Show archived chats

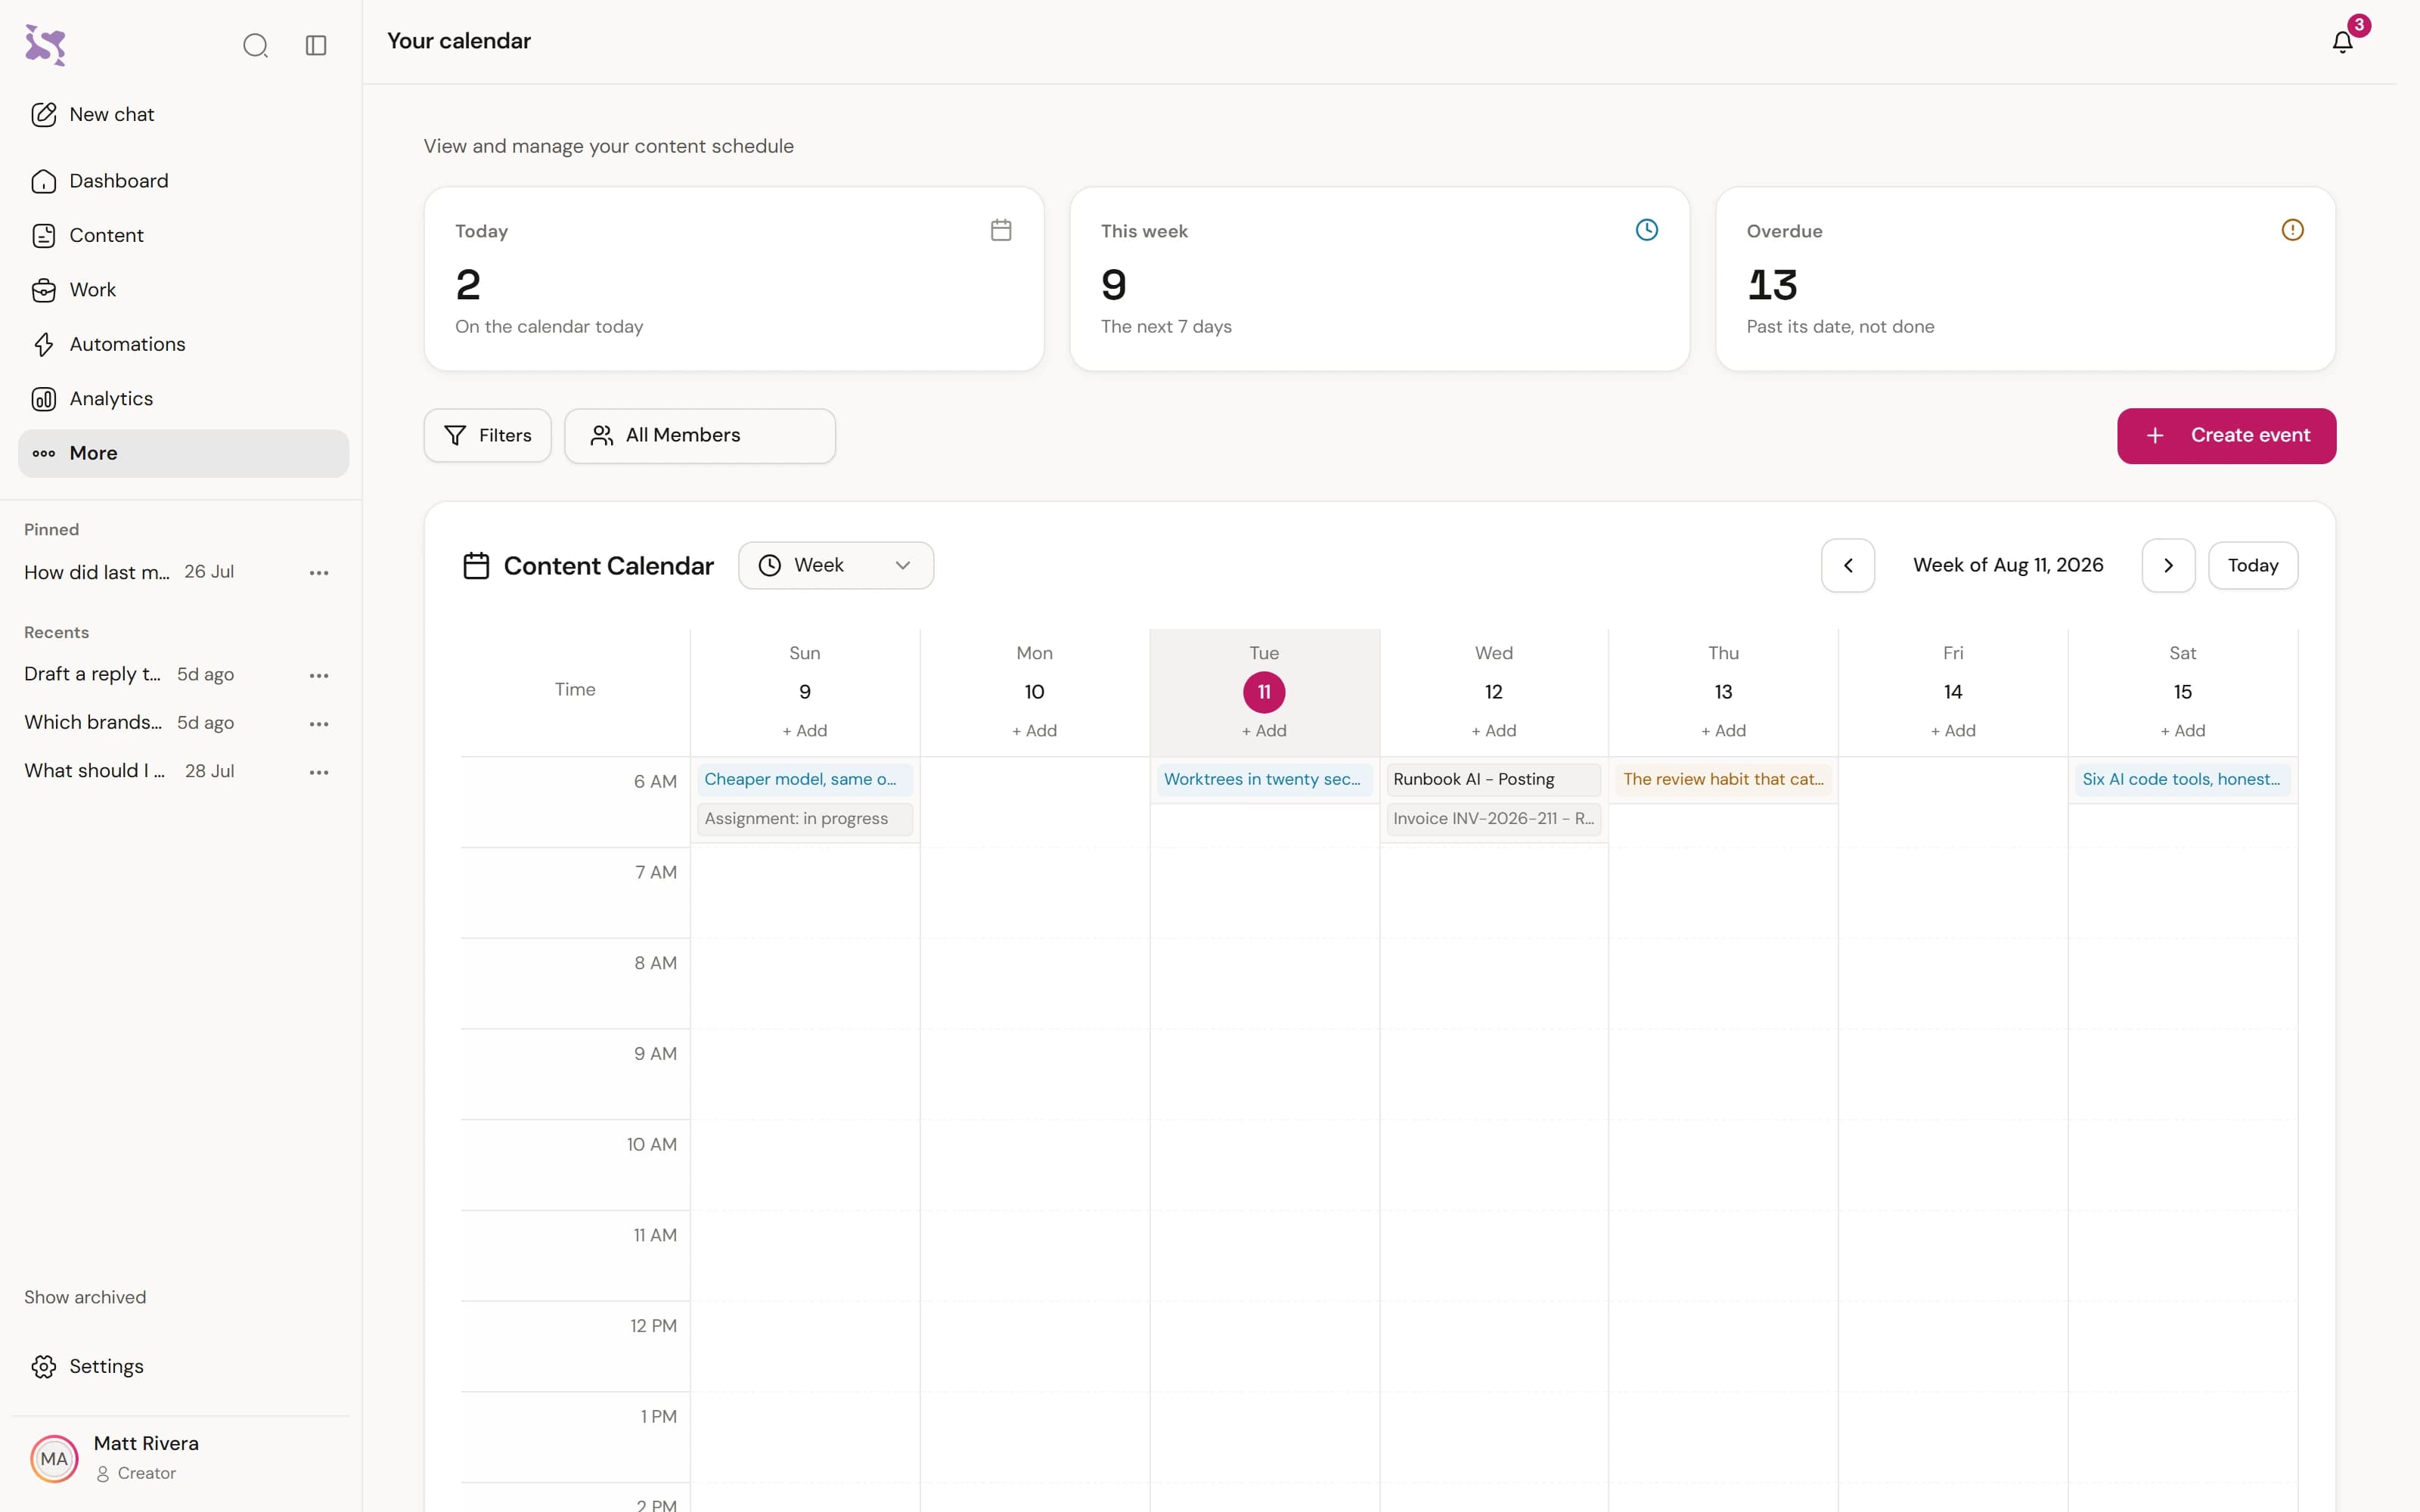[x=85, y=1297]
